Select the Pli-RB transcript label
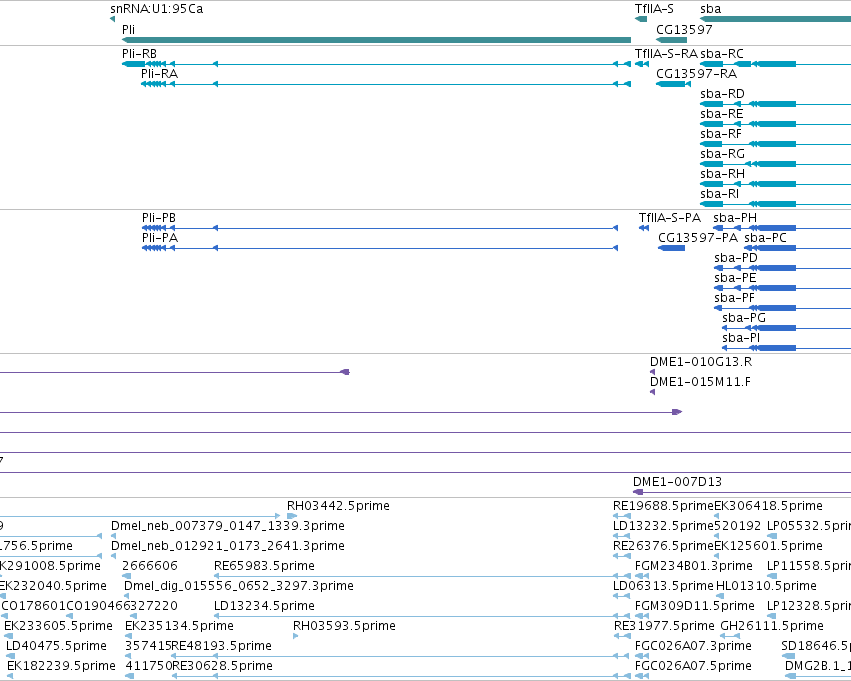Image resolution: width=851 pixels, height=681 pixels. point(139,54)
